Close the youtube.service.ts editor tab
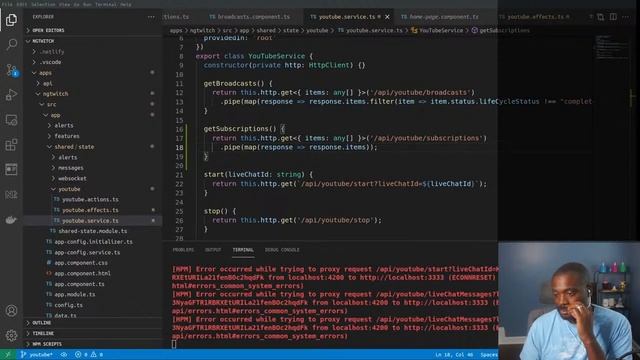 coord(387,17)
